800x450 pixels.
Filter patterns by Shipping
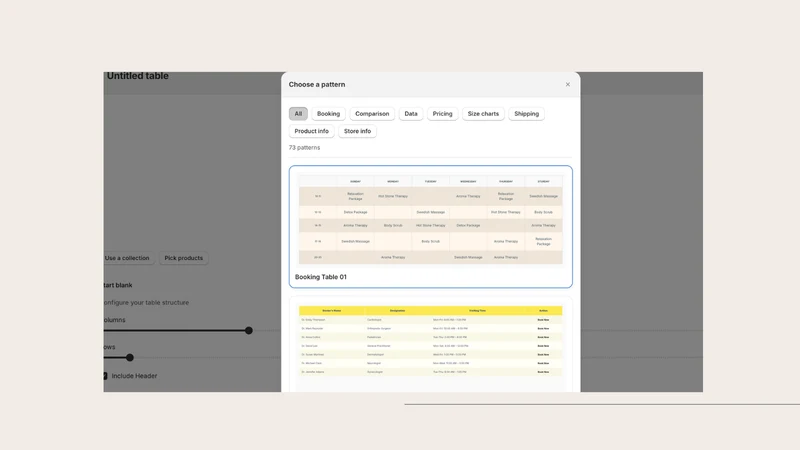[527, 114]
